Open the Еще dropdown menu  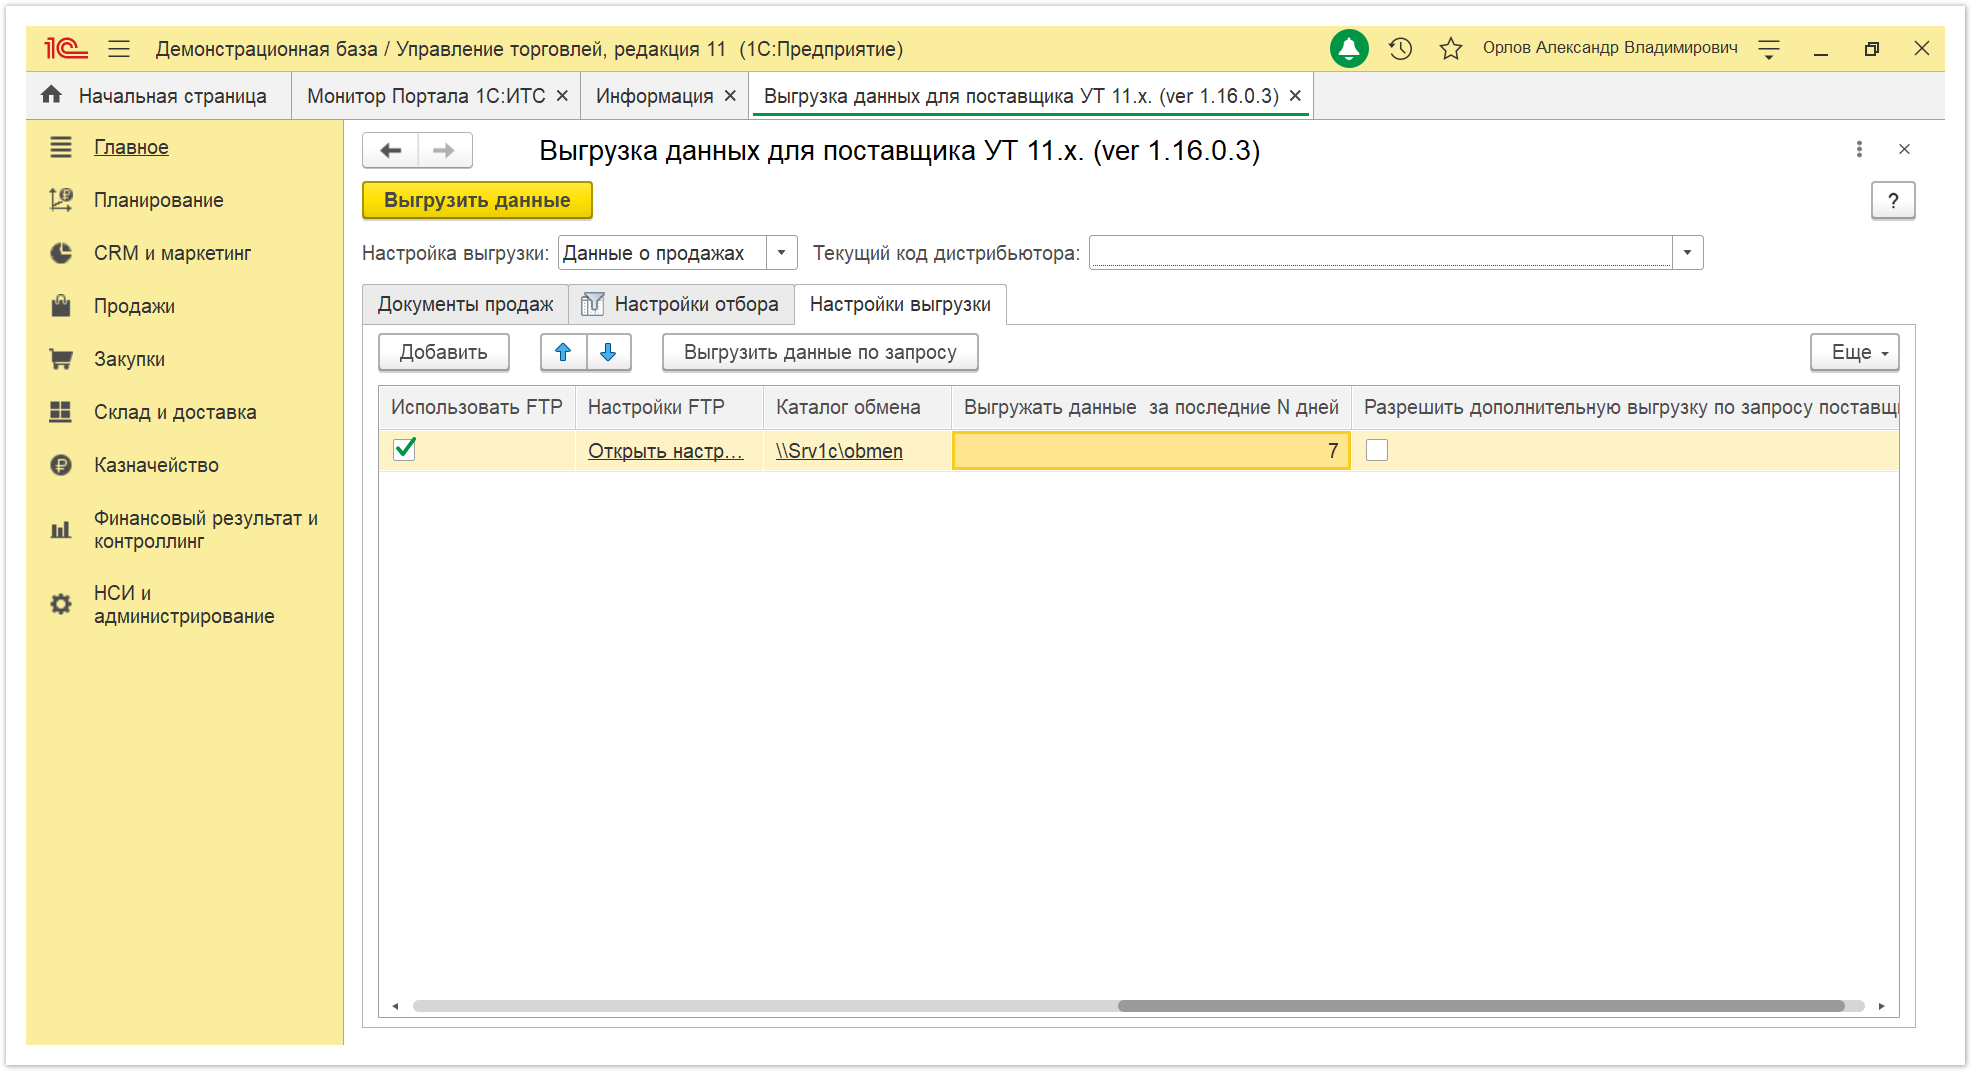pos(1855,352)
